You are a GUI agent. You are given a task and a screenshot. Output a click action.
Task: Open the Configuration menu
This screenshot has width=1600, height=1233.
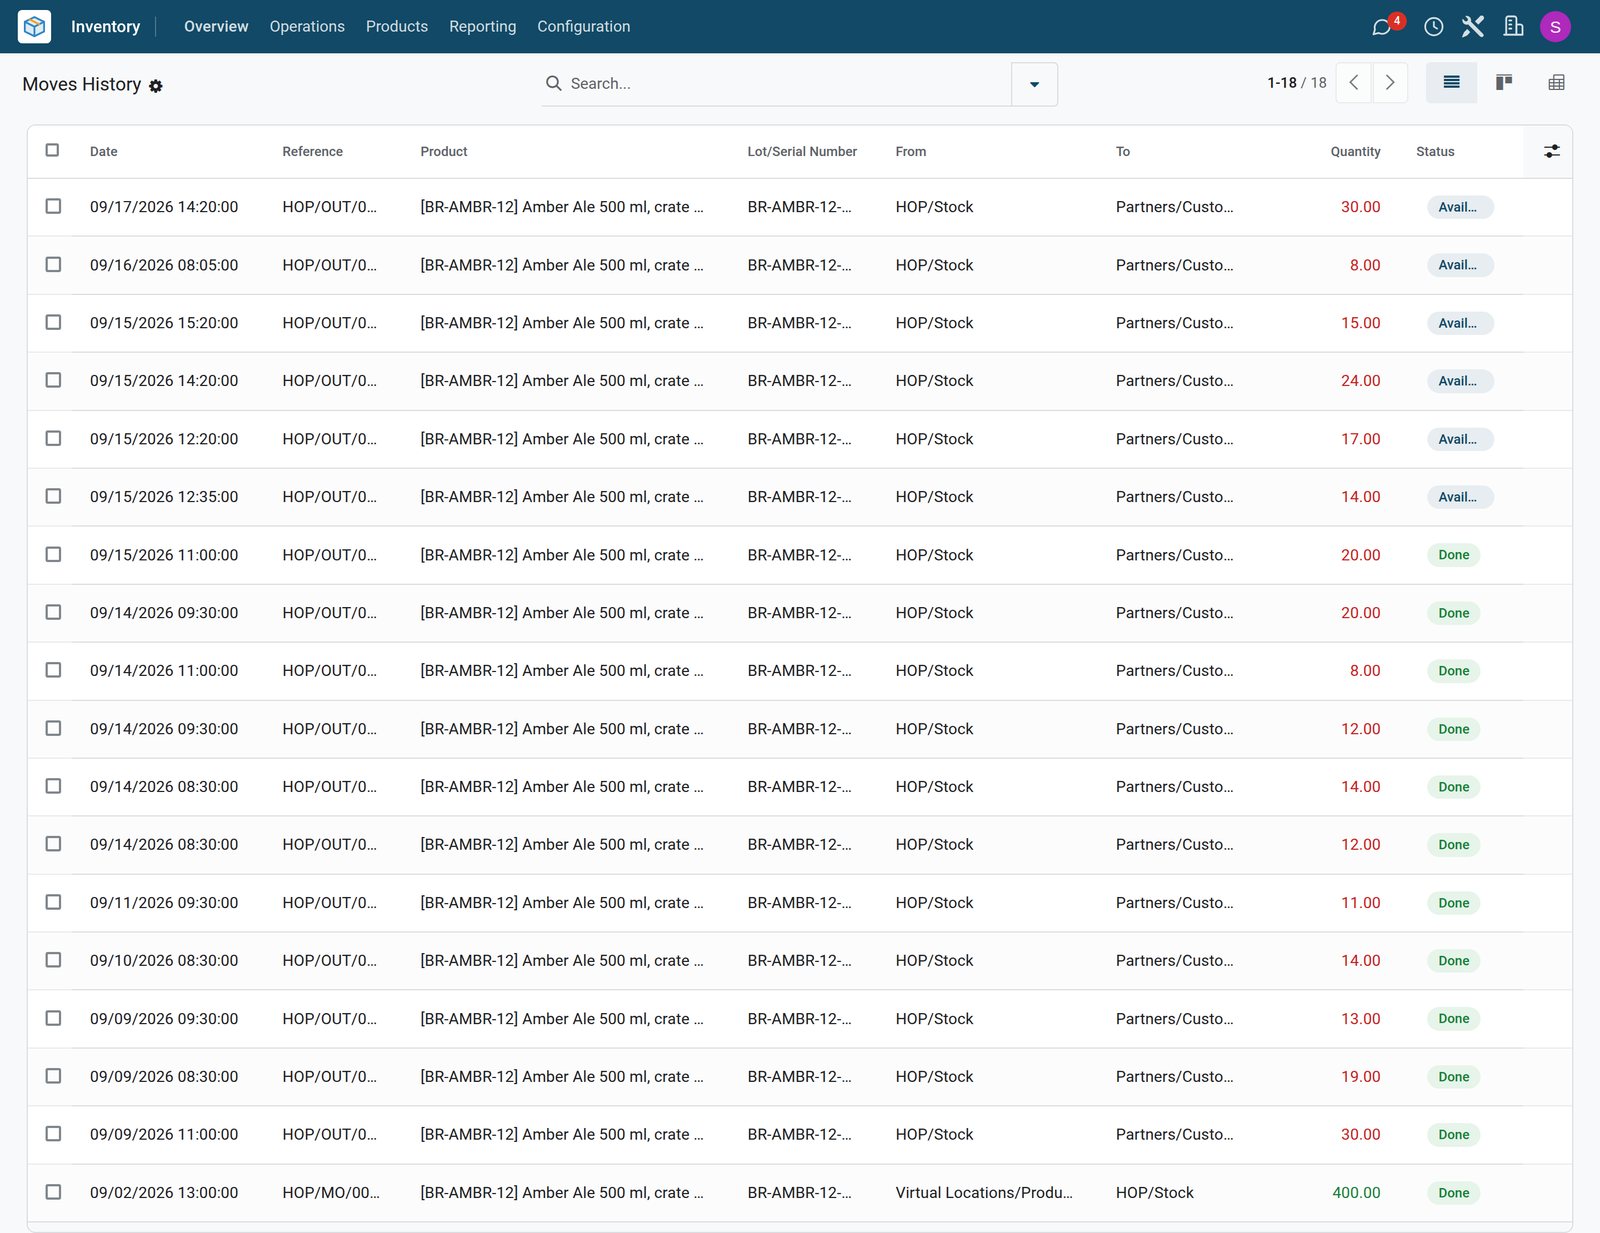(x=584, y=26)
